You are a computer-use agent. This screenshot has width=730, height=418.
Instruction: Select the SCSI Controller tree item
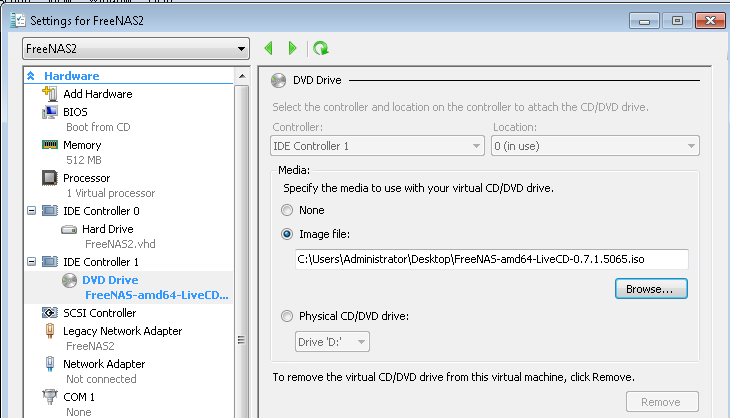pyautogui.click(x=100, y=313)
